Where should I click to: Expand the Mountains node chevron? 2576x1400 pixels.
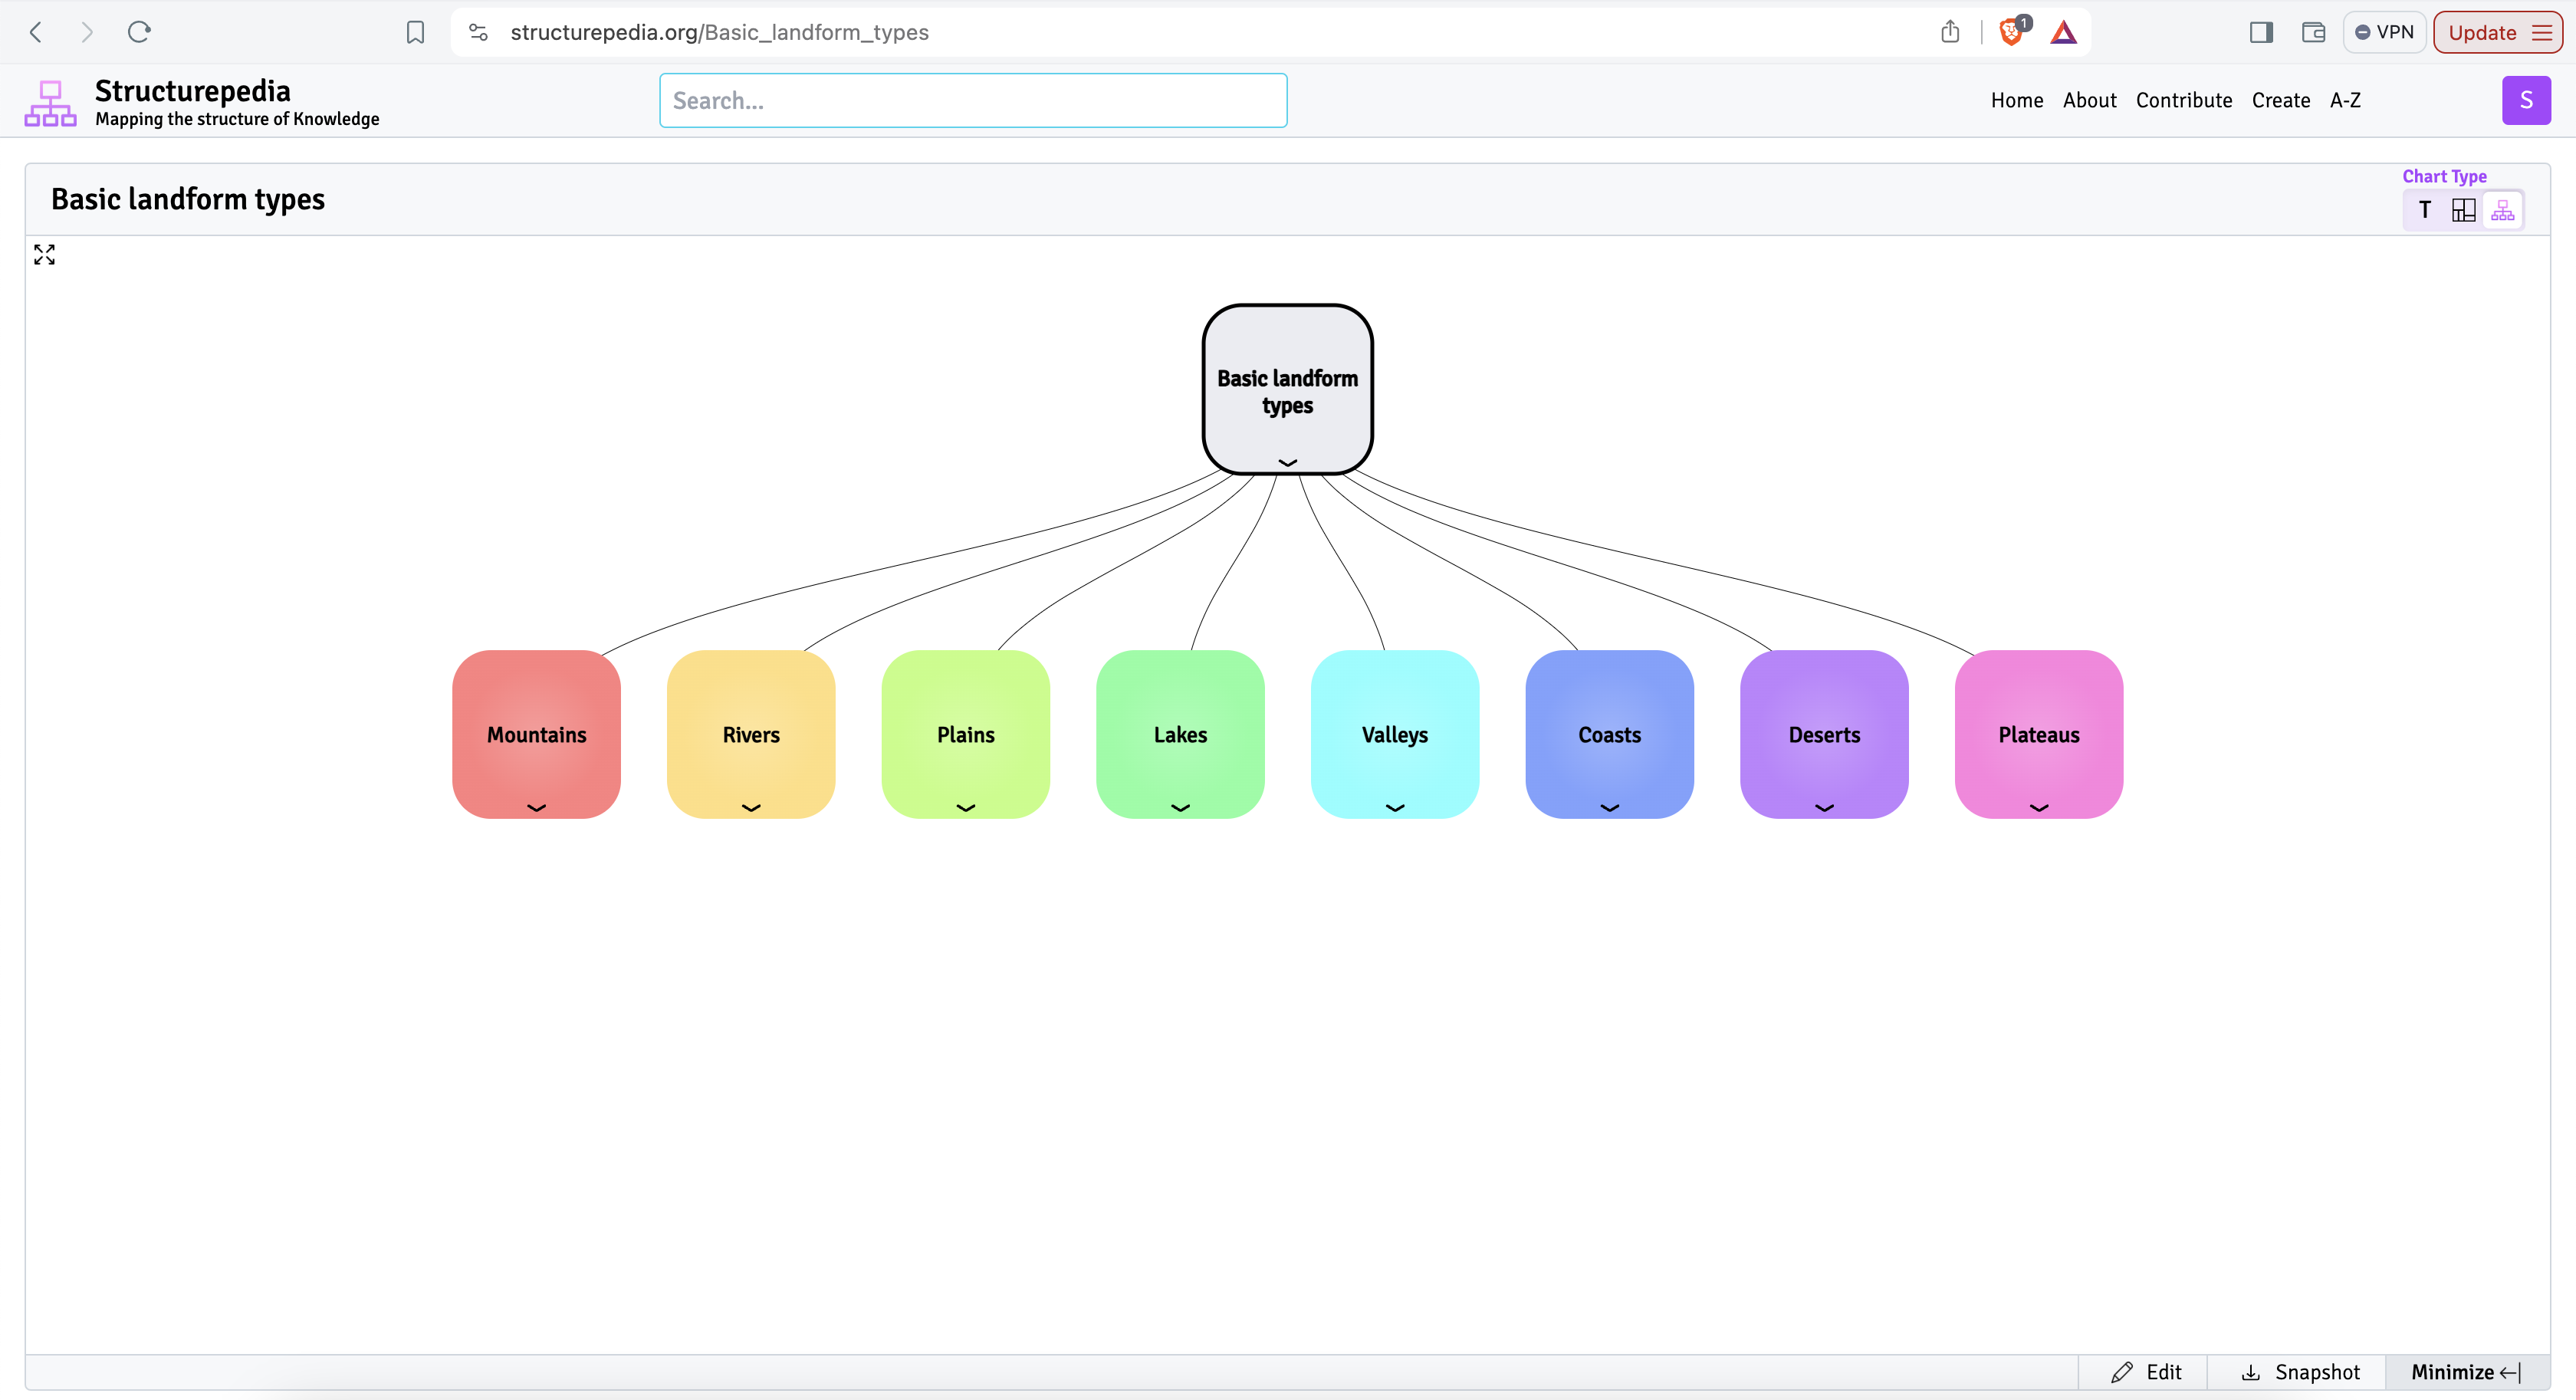coord(536,808)
